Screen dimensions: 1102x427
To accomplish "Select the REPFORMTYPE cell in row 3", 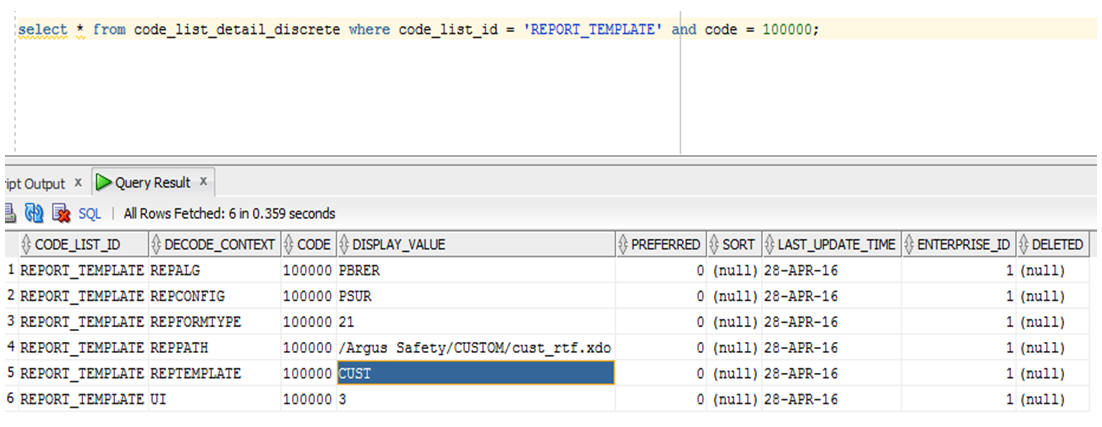I will [214, 322].
